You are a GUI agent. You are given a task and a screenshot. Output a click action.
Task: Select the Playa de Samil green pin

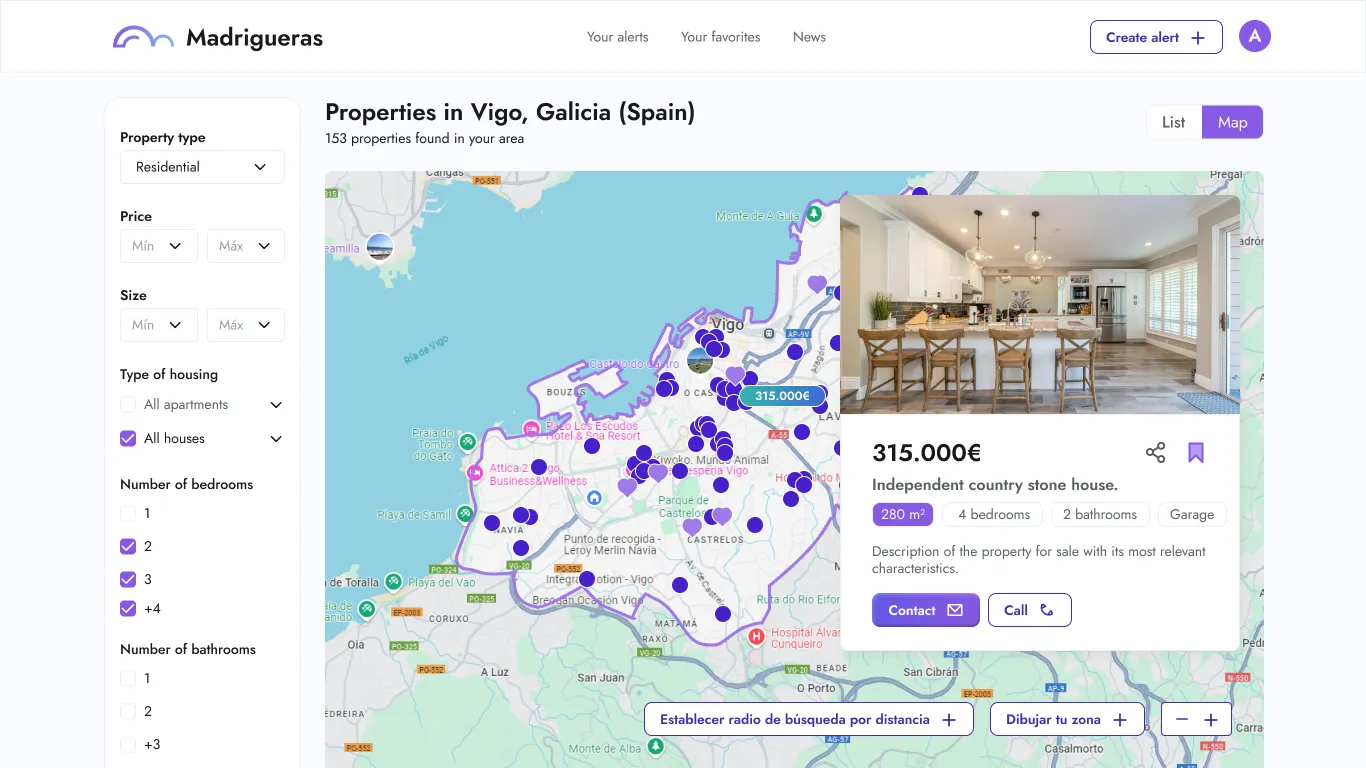(465, 514)
